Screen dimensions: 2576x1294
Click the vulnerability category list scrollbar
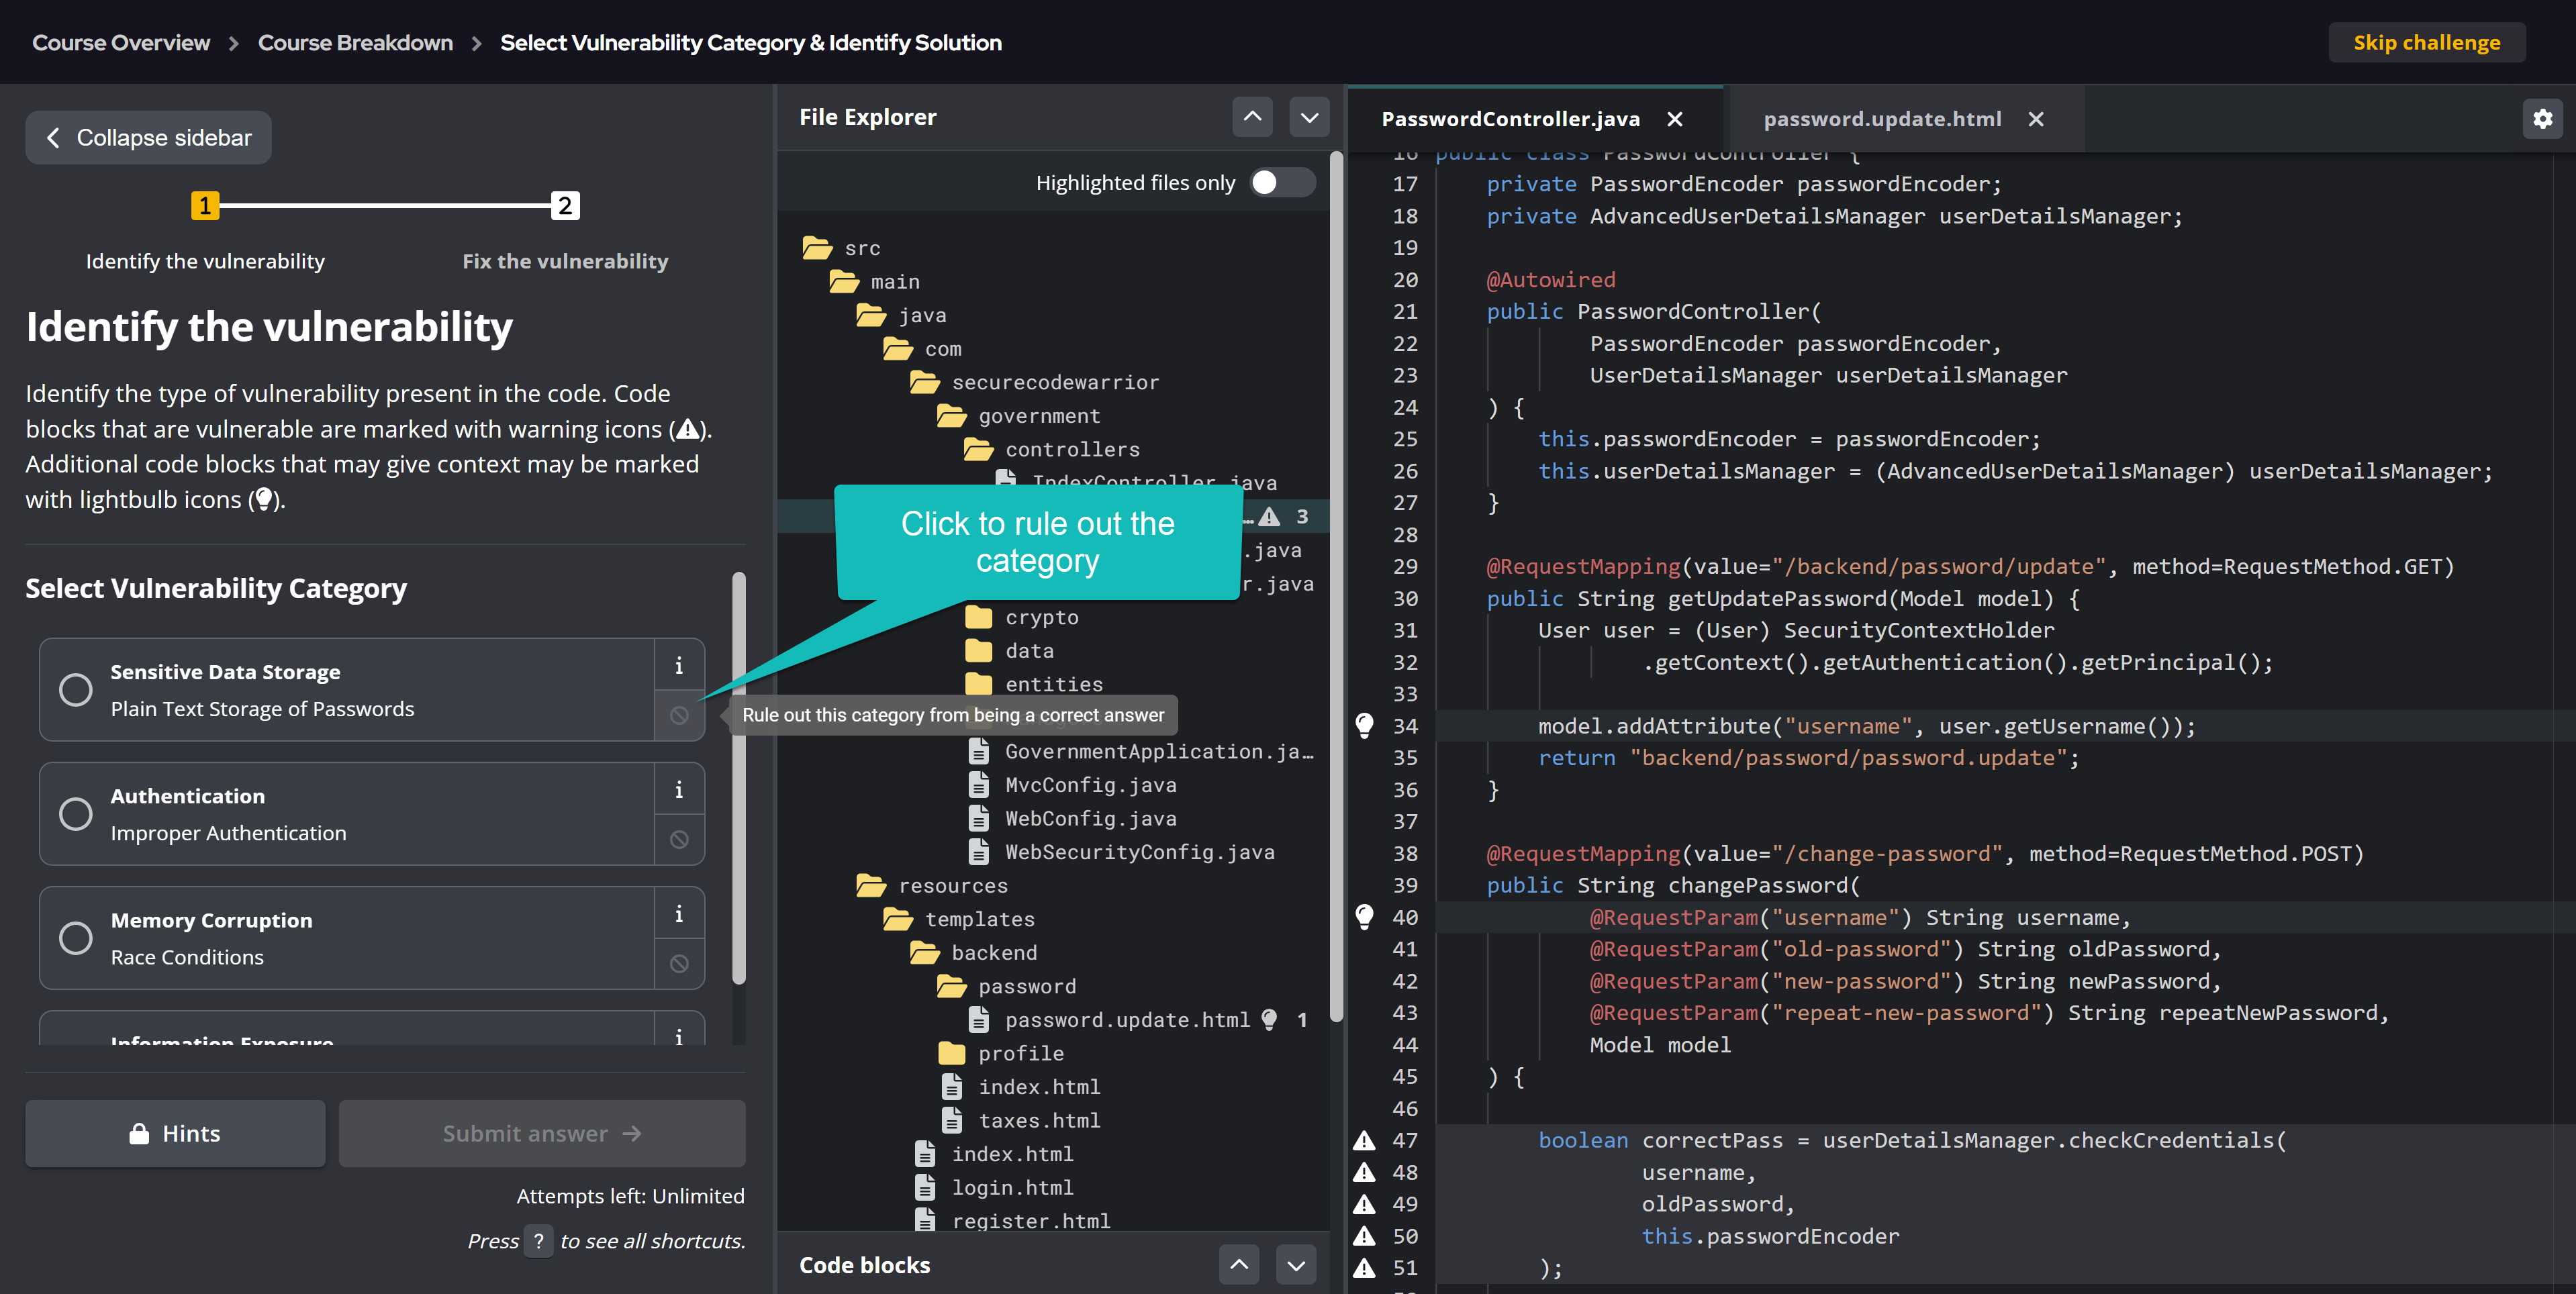[739, 778]
